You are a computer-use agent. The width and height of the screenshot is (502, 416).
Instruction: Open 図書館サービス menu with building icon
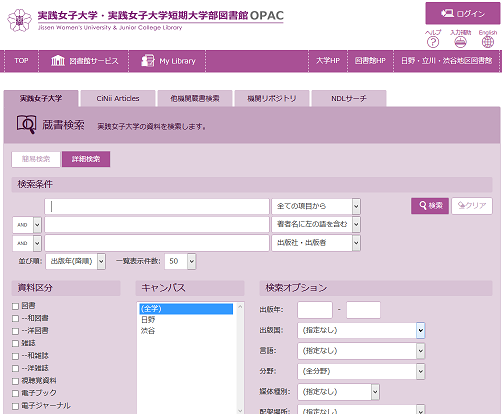click(x=84, y=61)
